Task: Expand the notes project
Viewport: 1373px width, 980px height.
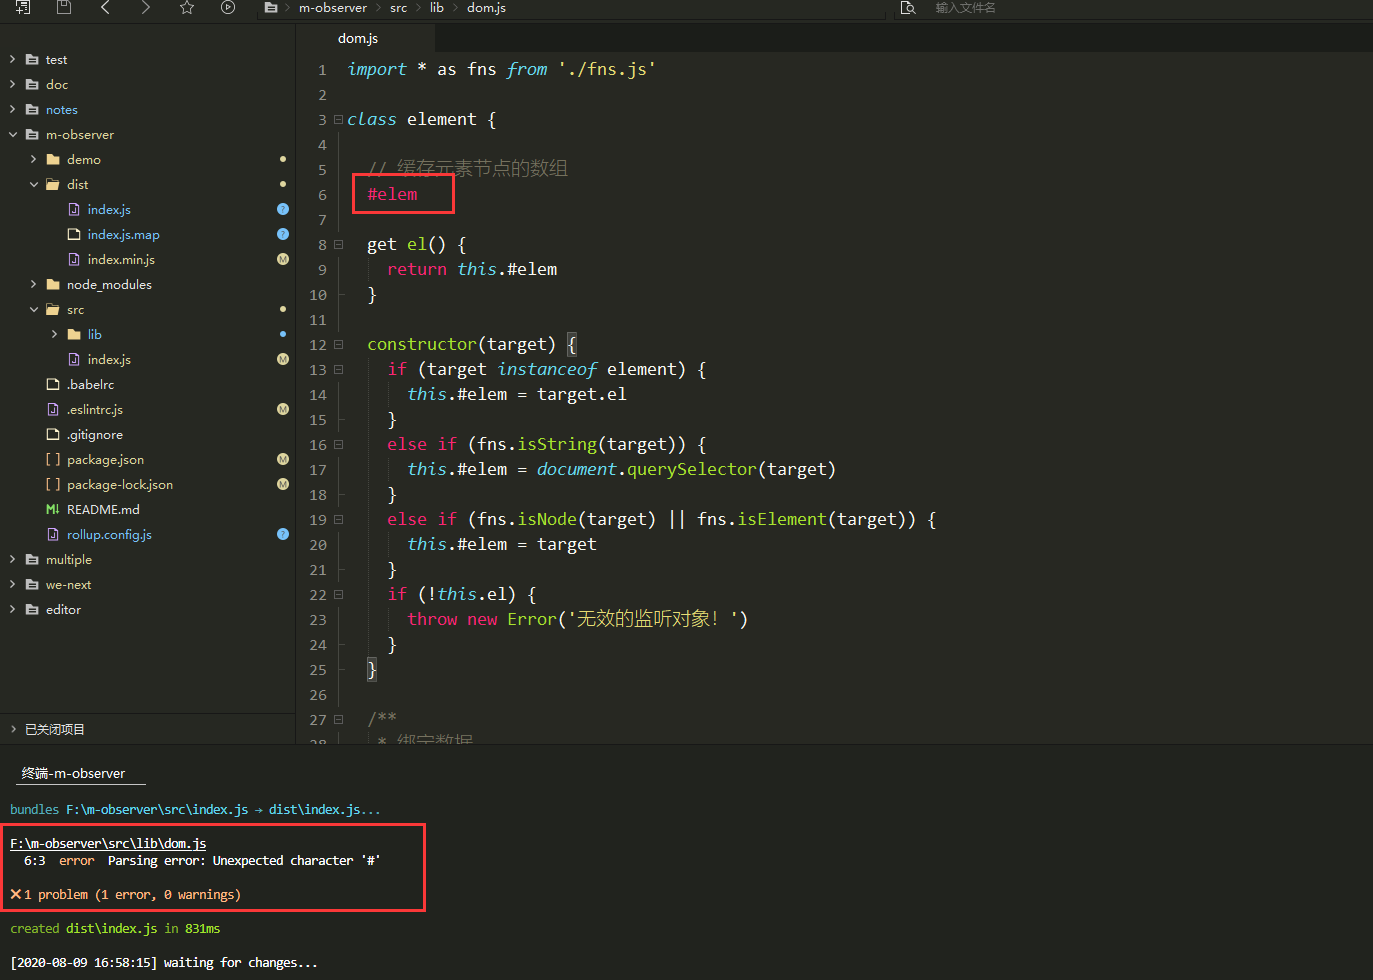Action: click(x=12, y=109)
